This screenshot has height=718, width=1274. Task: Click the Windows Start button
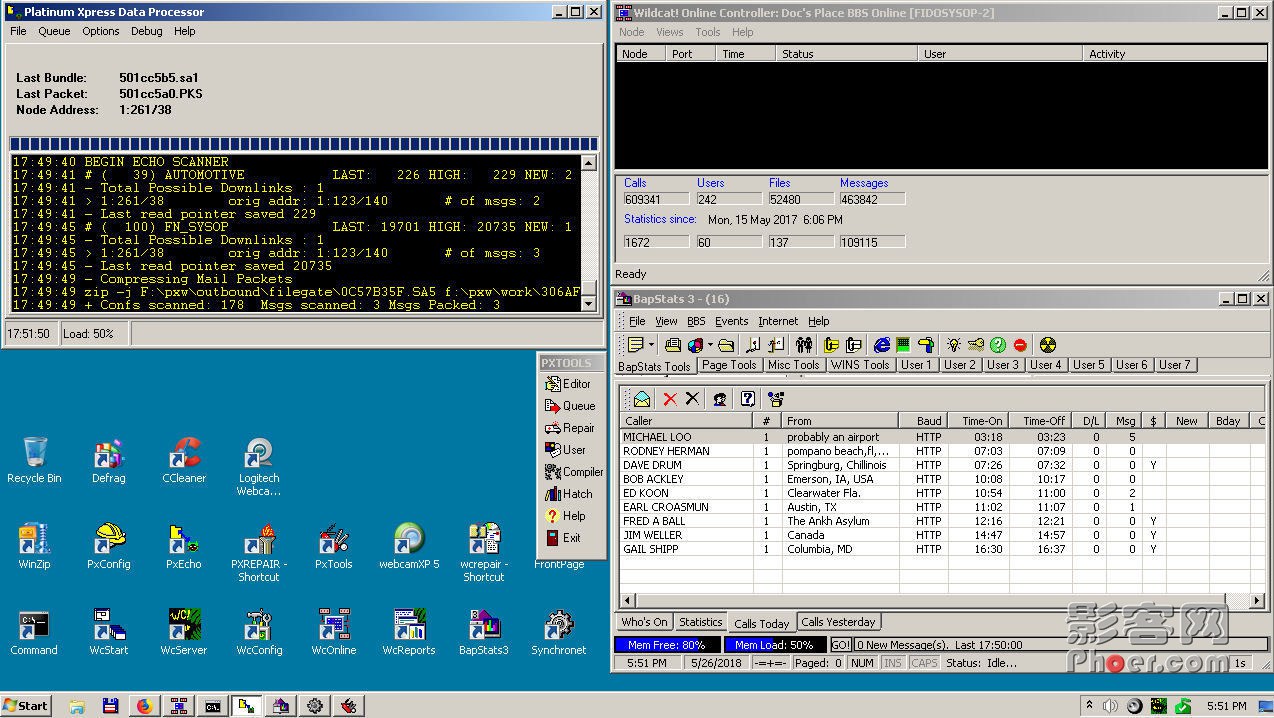coord(26,705)
